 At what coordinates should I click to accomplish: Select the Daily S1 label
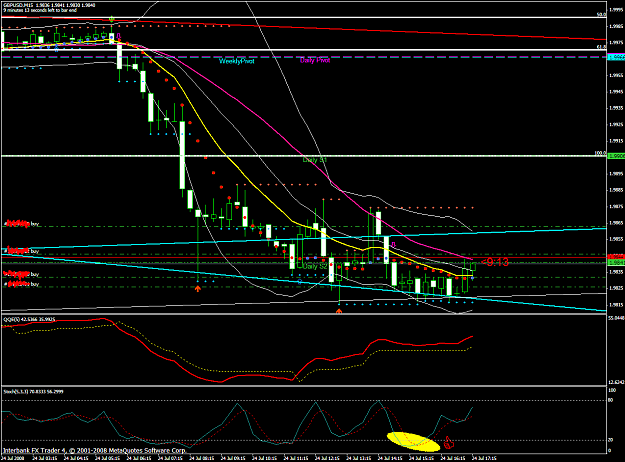click(314, 160)
